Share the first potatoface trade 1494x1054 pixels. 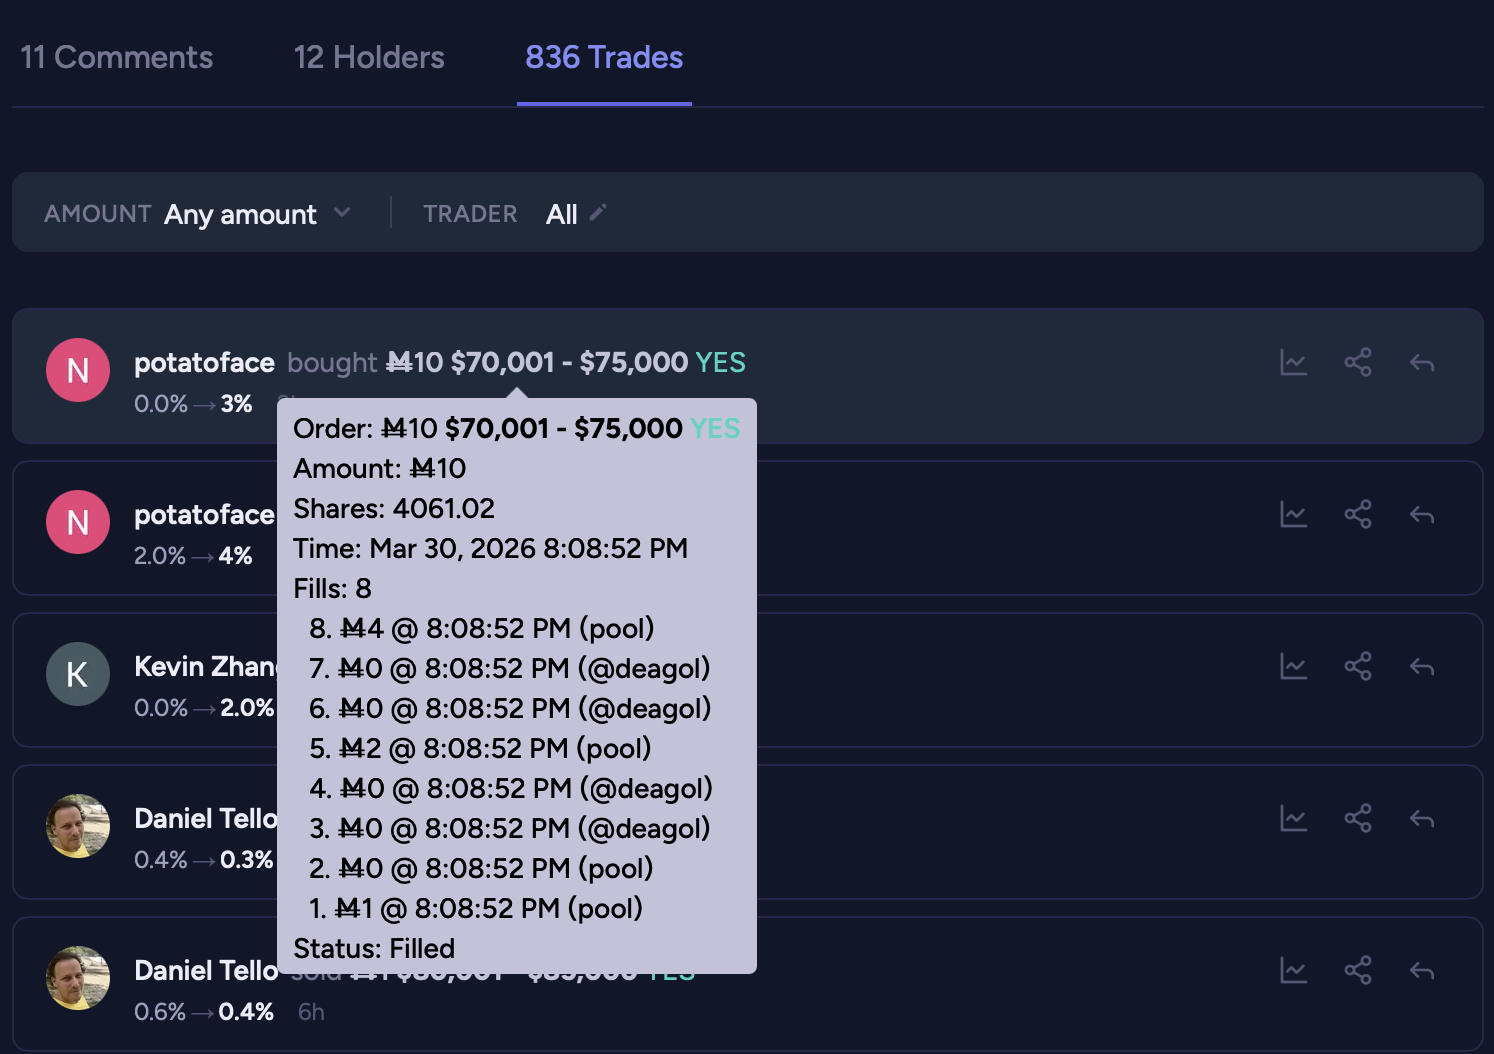[1357, 363]
